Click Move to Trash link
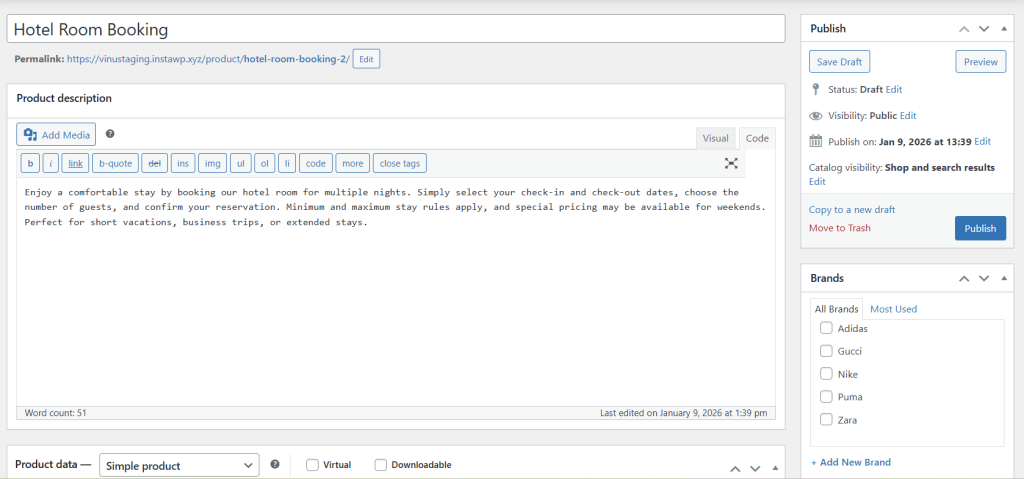 tap(839, 228)
